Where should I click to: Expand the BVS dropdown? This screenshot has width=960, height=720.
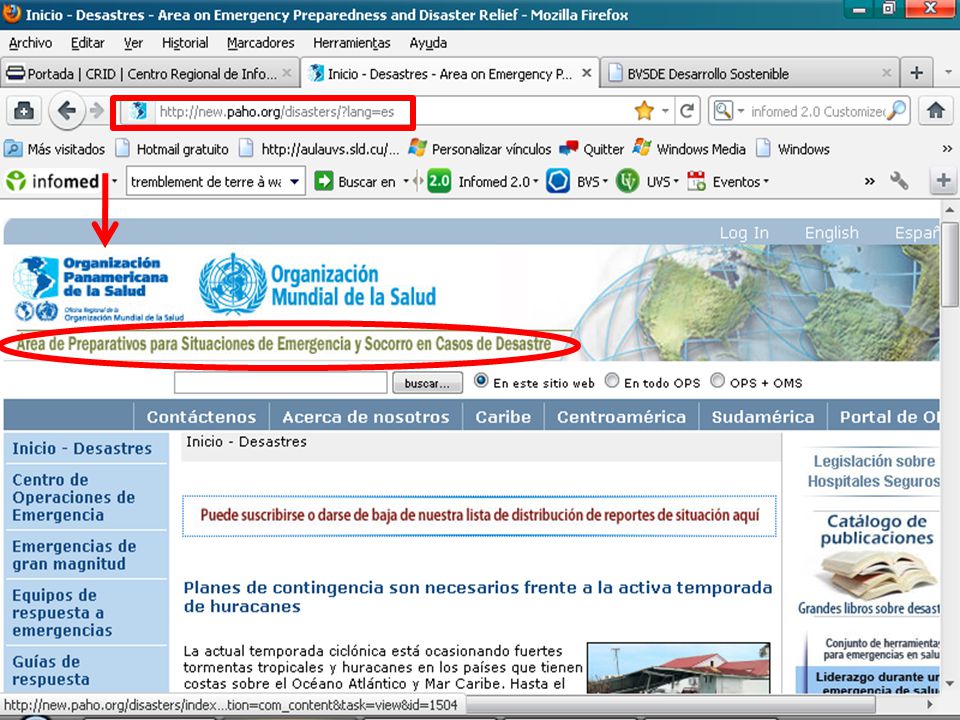pos(605,181)
